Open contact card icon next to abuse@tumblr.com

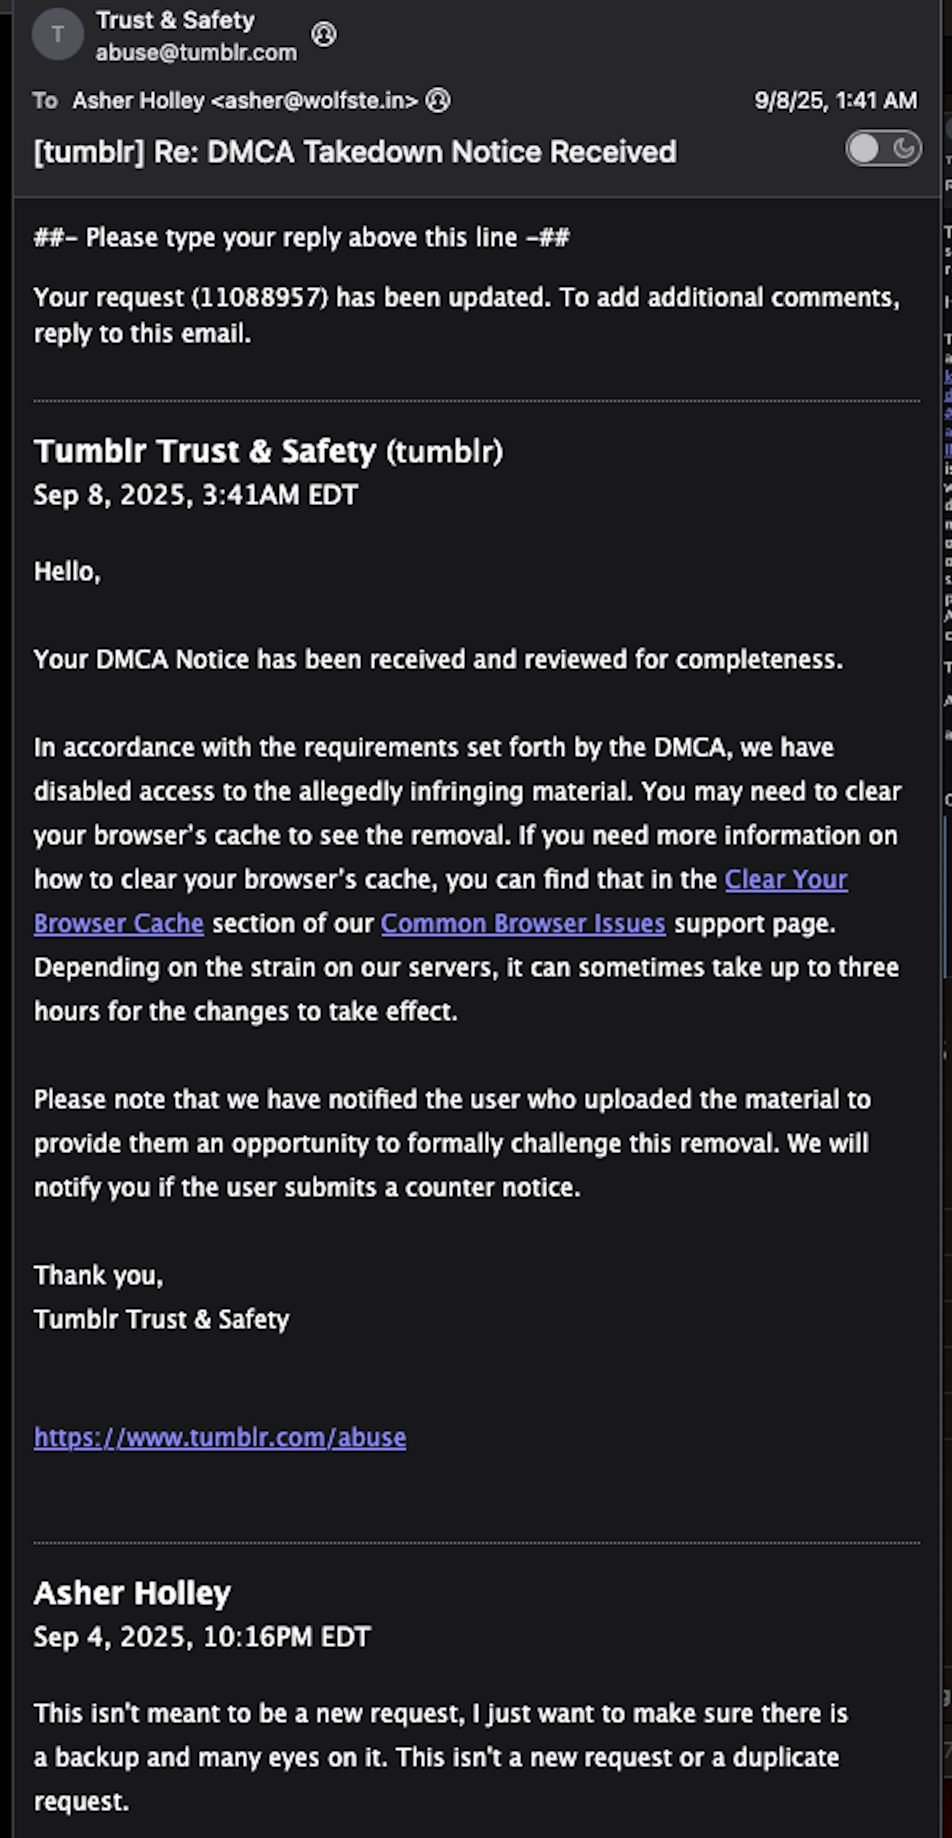[324, 35]
